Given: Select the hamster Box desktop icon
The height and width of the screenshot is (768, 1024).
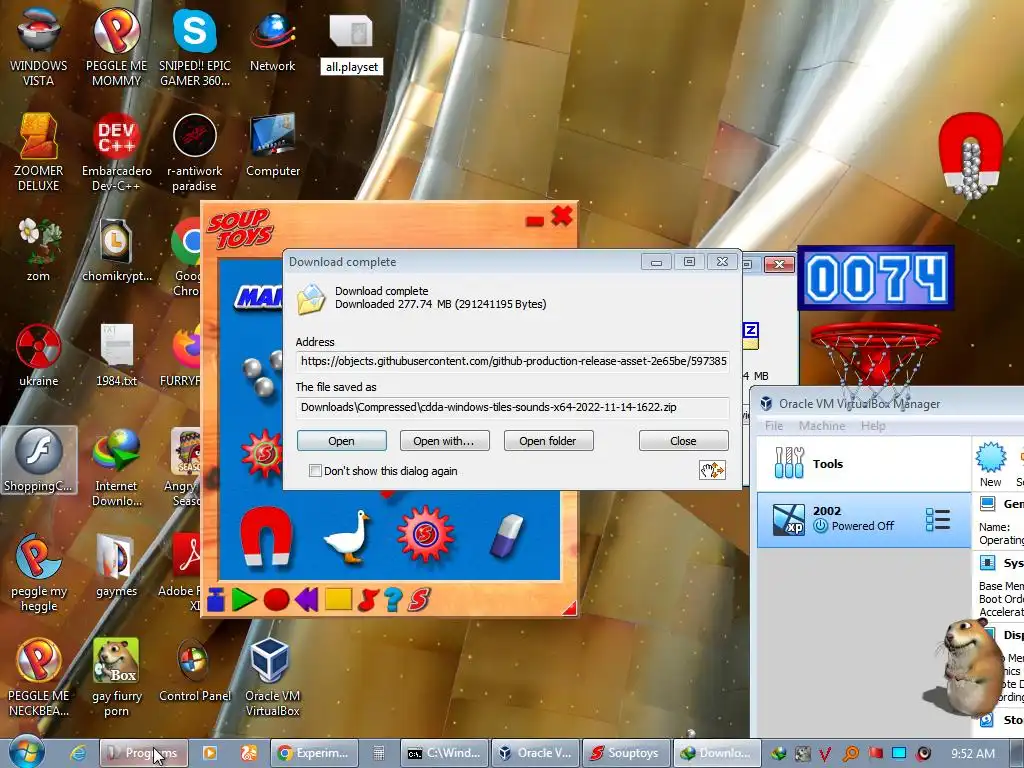Looking at the screenshot, I should pyautogui.click(x=116, y=677).
